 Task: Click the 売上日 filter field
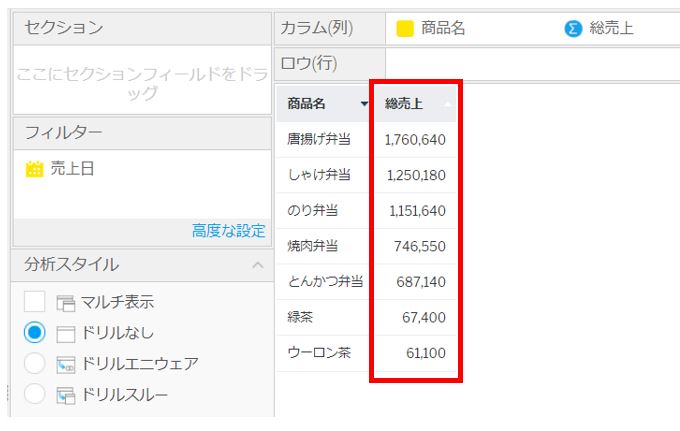point(73,169)
